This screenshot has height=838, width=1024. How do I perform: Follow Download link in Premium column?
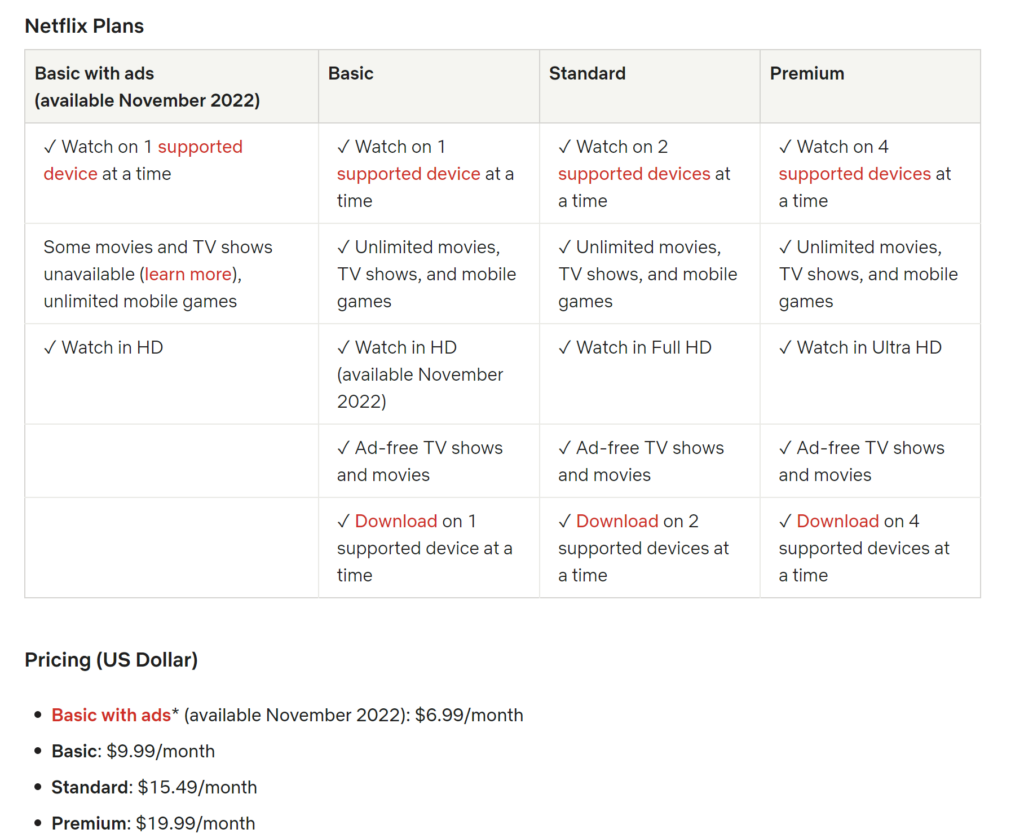(838, 521)
